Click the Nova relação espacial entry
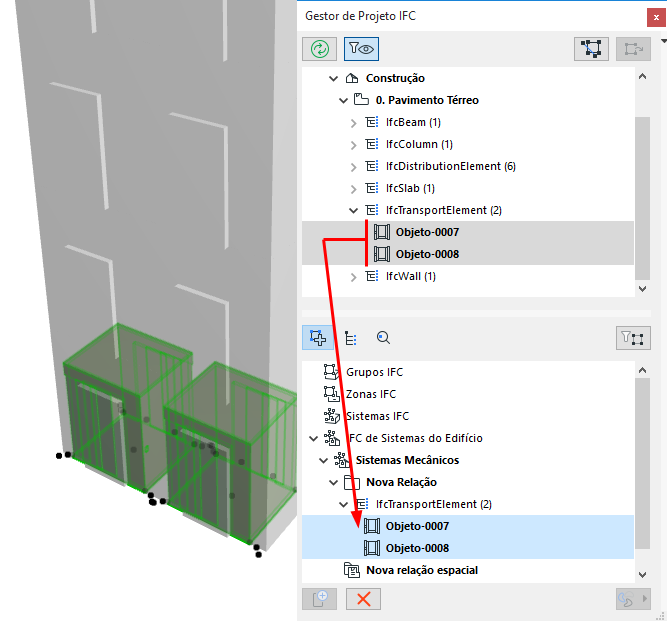The image size is (667, 621). tap(422, 570)
